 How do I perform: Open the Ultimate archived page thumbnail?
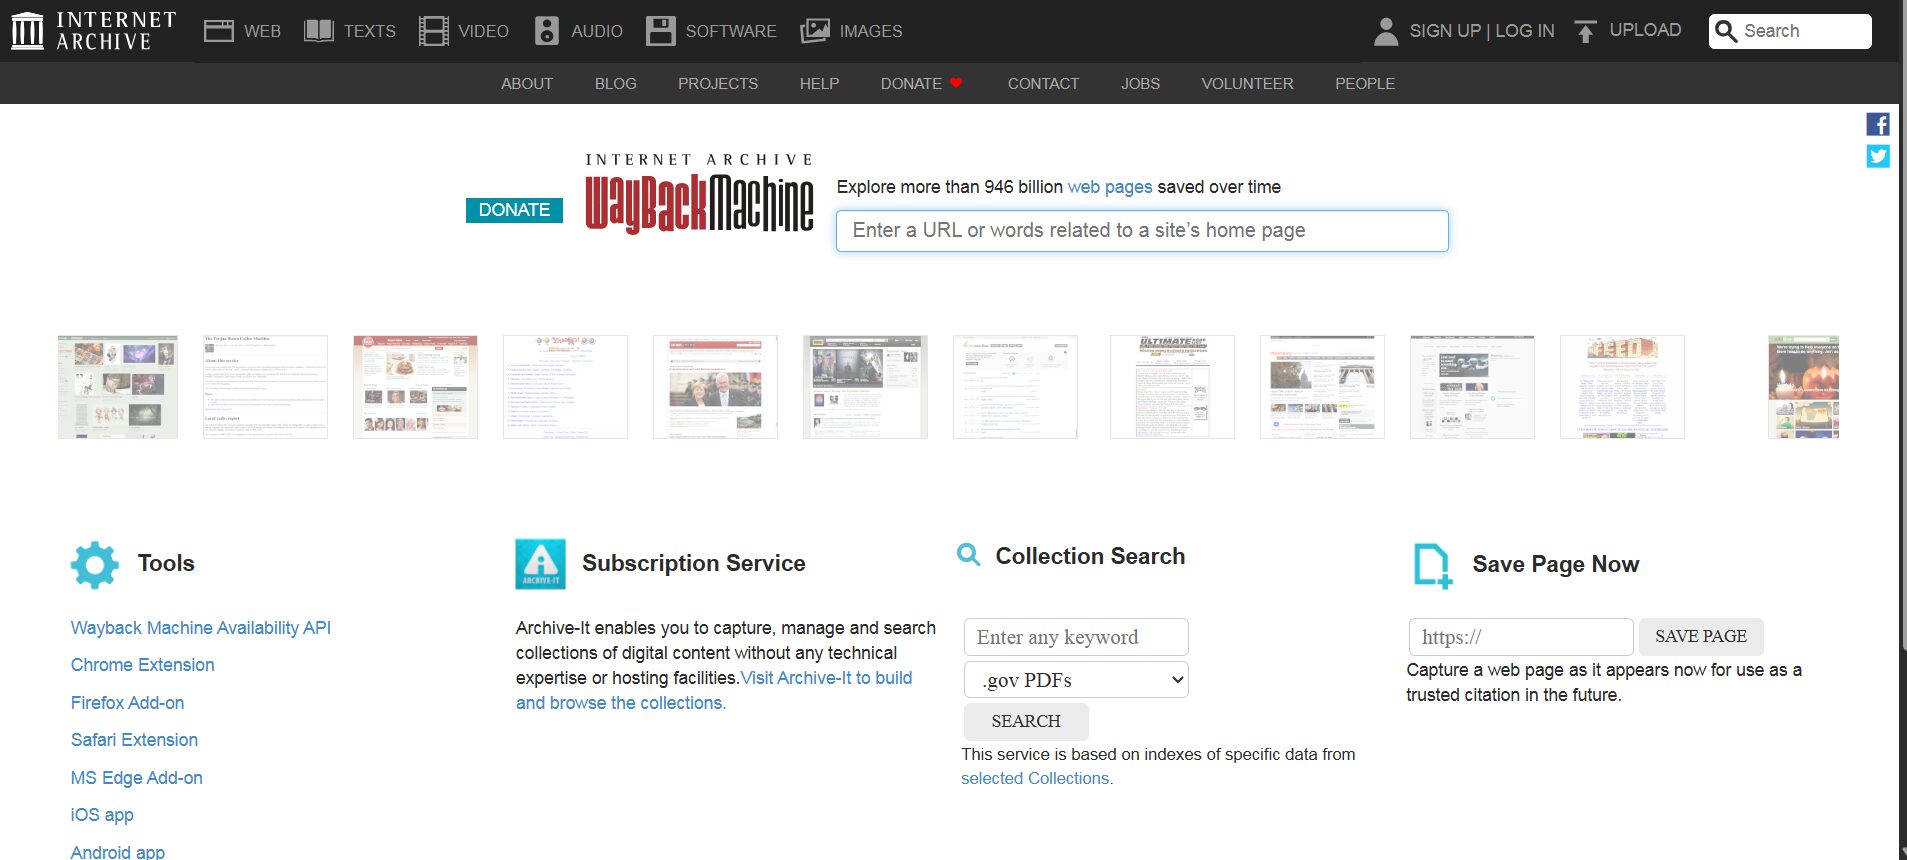coord(1172,387)
